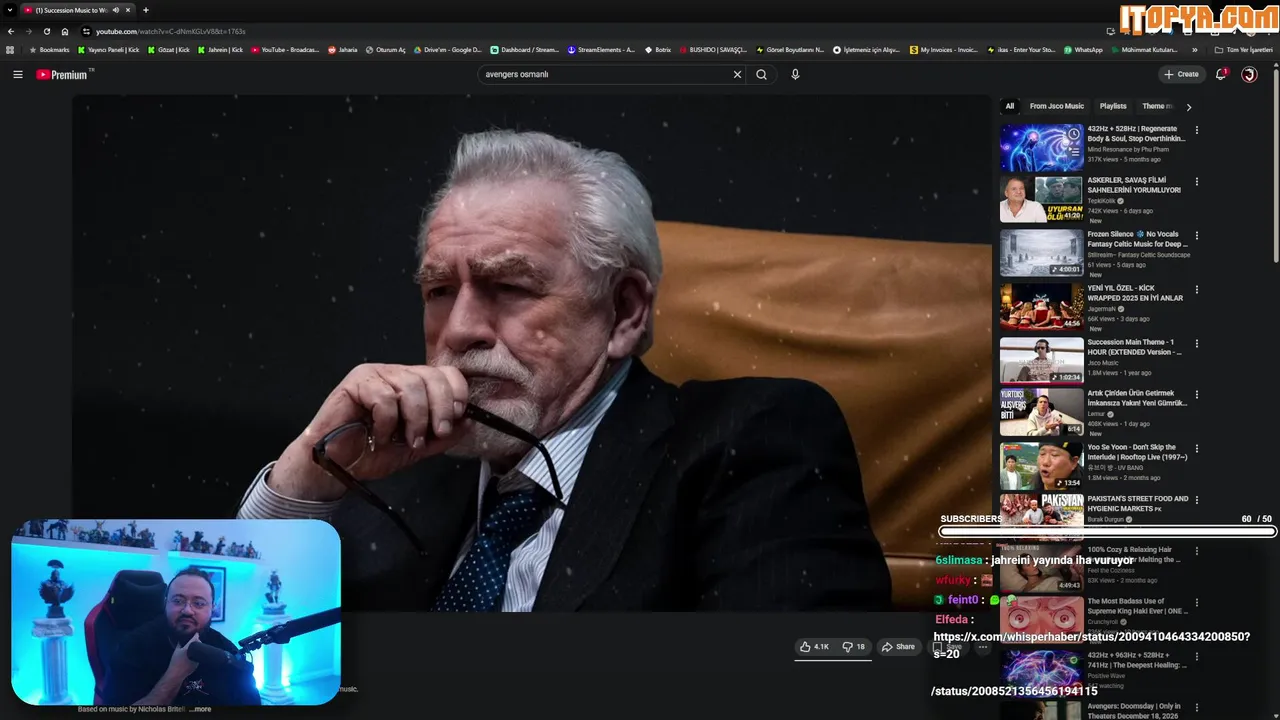Open options for 'Artık Çin'den Ürün Getirmek' video
Screen dimensions: 1280x720
(1196, 395)
